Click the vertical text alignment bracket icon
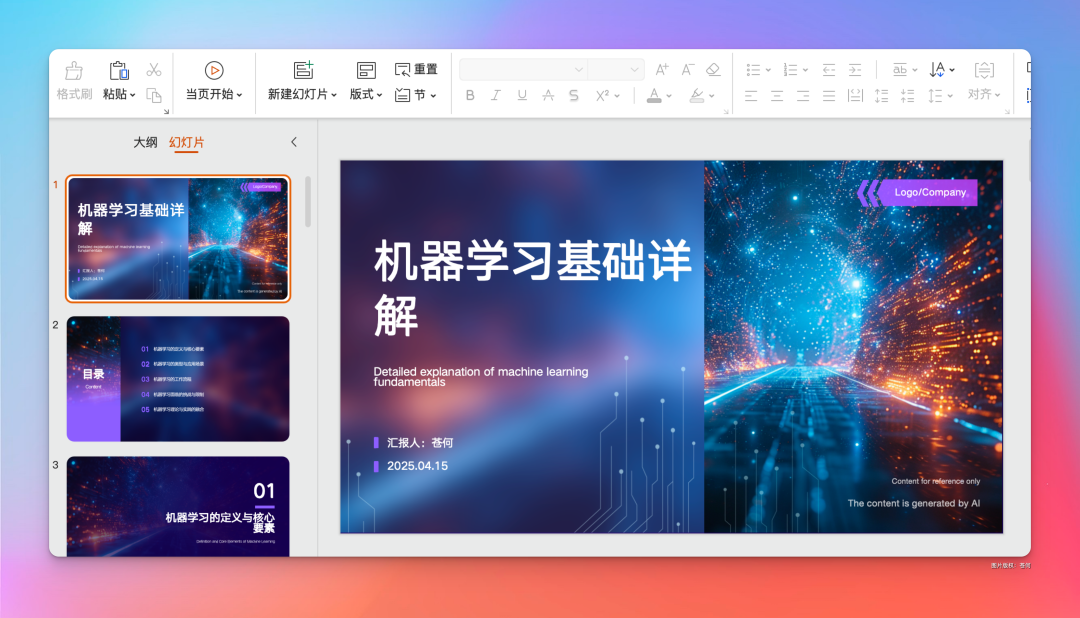 coord(984,70)
